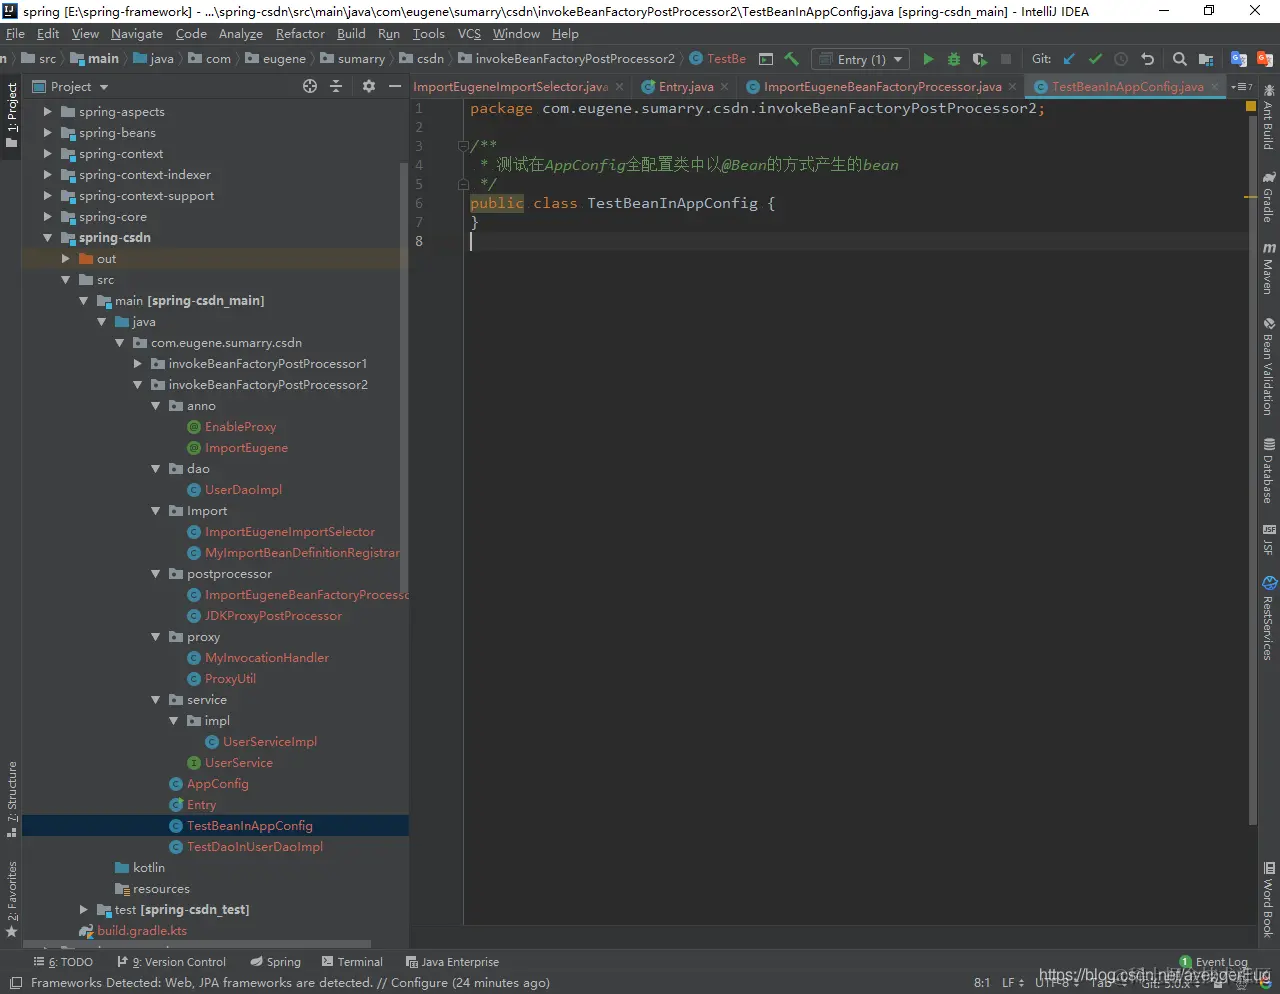1280x994 pixels.
Task: Open the Navigate menu
Action: click(137, 33)
